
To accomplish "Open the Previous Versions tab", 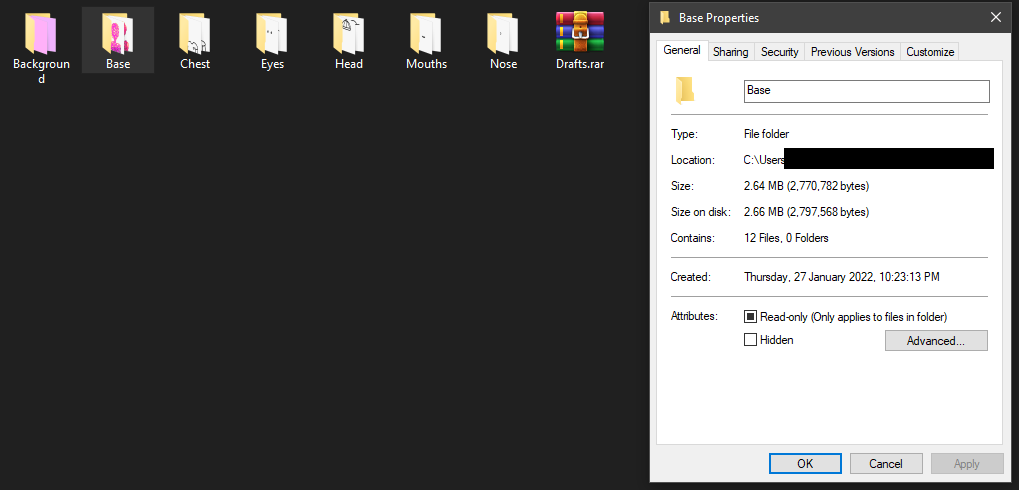I will [x=853, y=52].
